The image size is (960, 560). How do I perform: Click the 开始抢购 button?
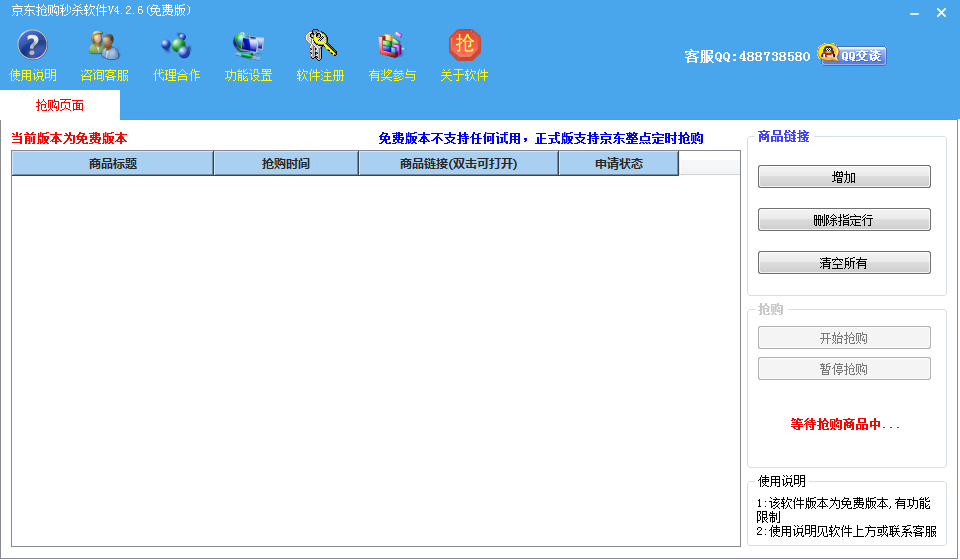(844, 338)
